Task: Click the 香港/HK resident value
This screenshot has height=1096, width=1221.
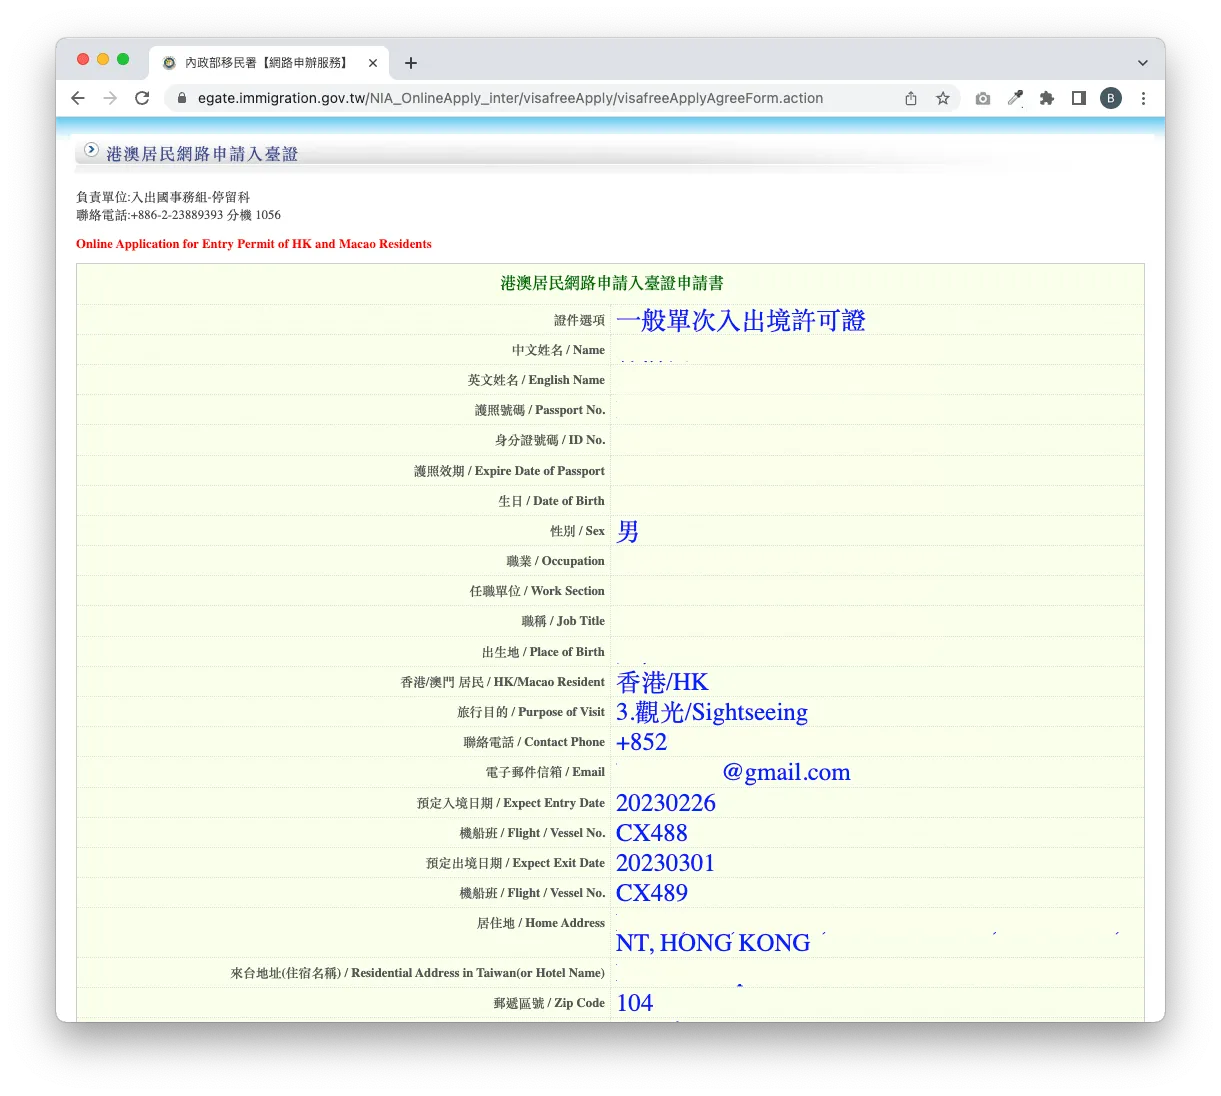Action: click(662, 682)
